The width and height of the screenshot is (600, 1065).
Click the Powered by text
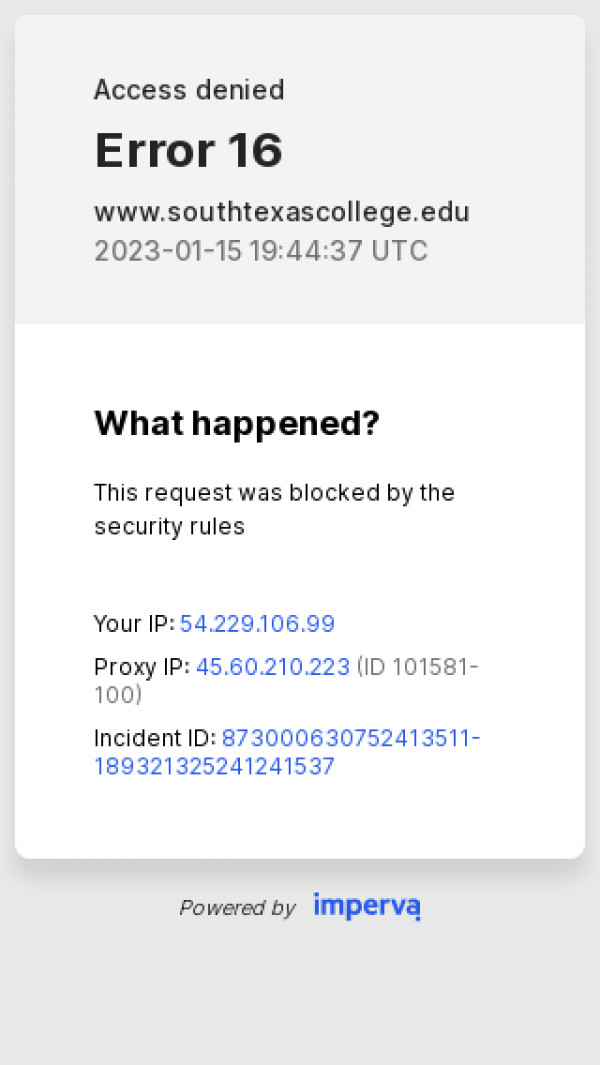click(237, 908)
